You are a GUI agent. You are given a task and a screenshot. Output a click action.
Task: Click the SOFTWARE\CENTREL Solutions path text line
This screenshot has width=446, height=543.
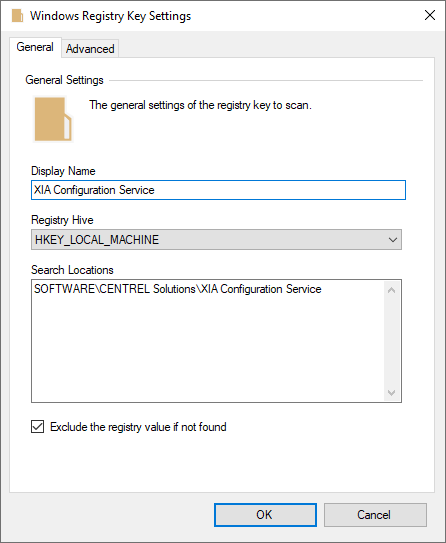[178, 289]
